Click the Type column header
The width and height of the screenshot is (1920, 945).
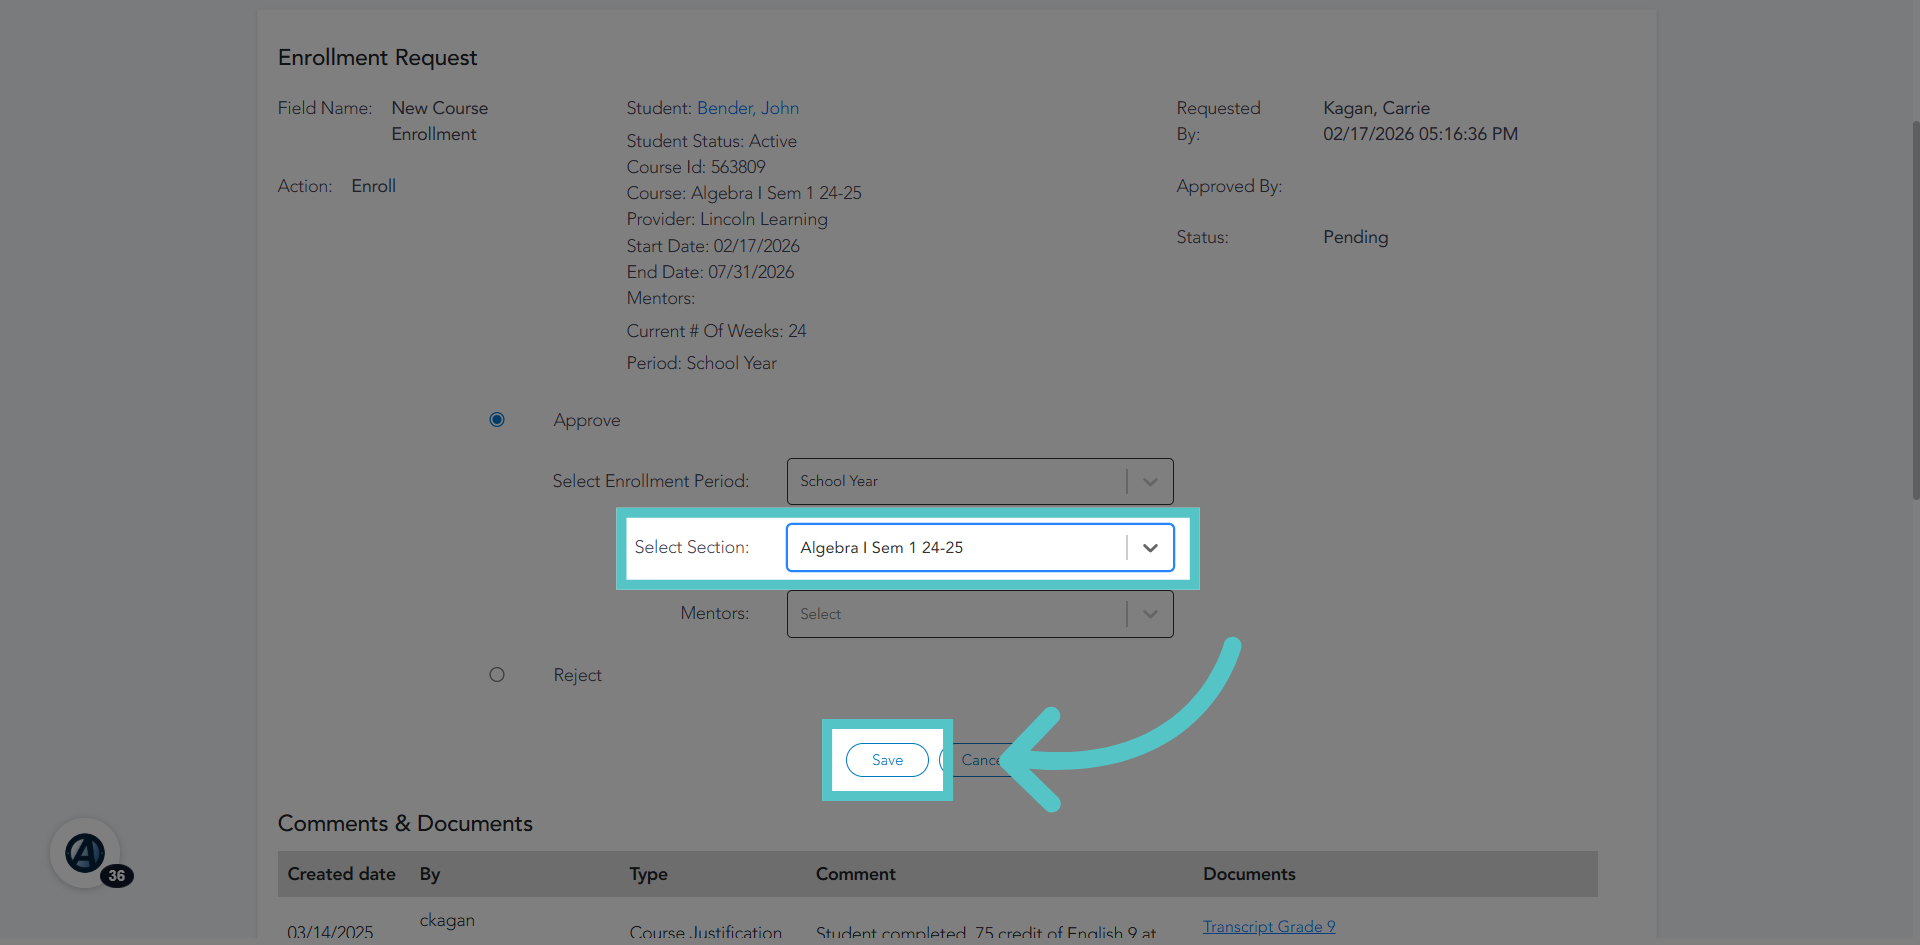[649, 874]
